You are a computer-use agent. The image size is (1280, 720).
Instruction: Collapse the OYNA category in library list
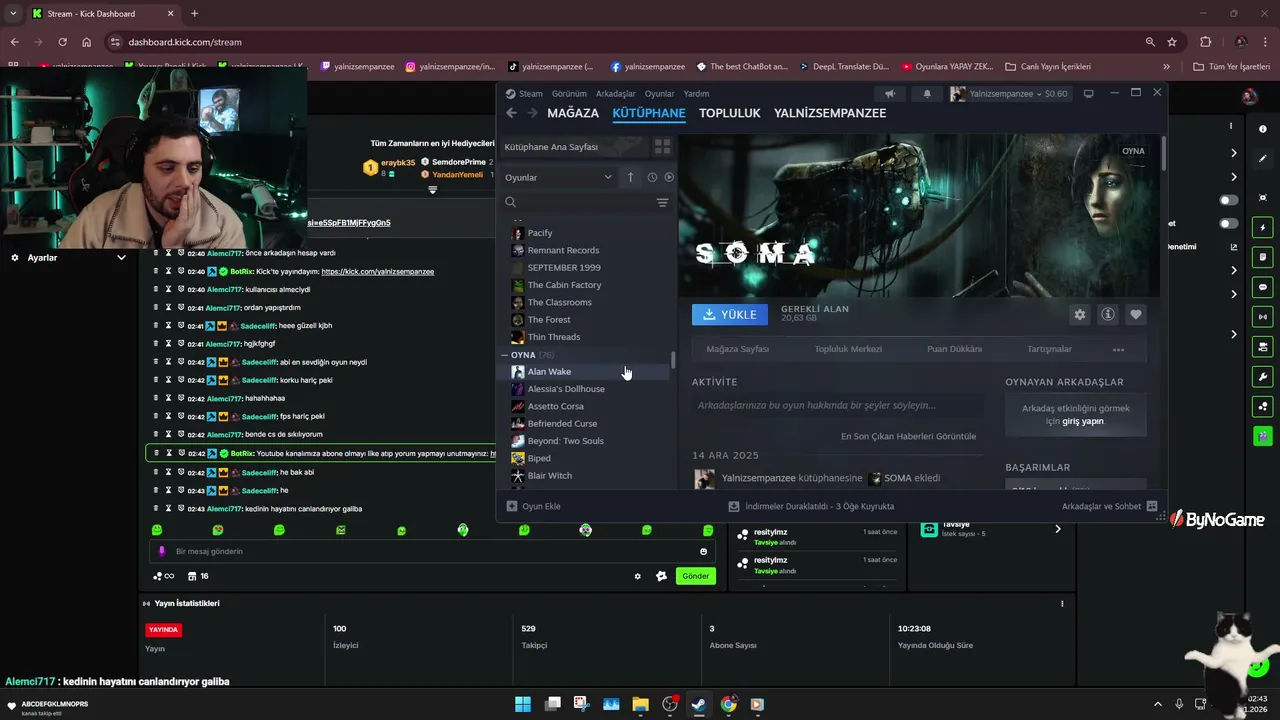click(x=505, y=355)
